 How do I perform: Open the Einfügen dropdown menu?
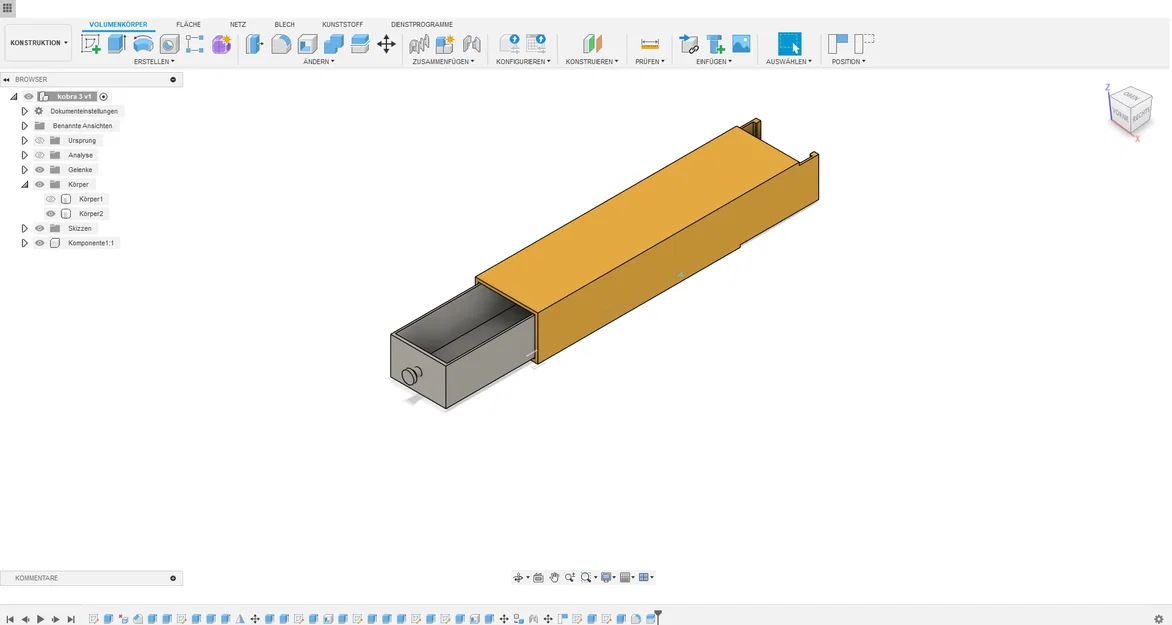(x=714, y=61)
